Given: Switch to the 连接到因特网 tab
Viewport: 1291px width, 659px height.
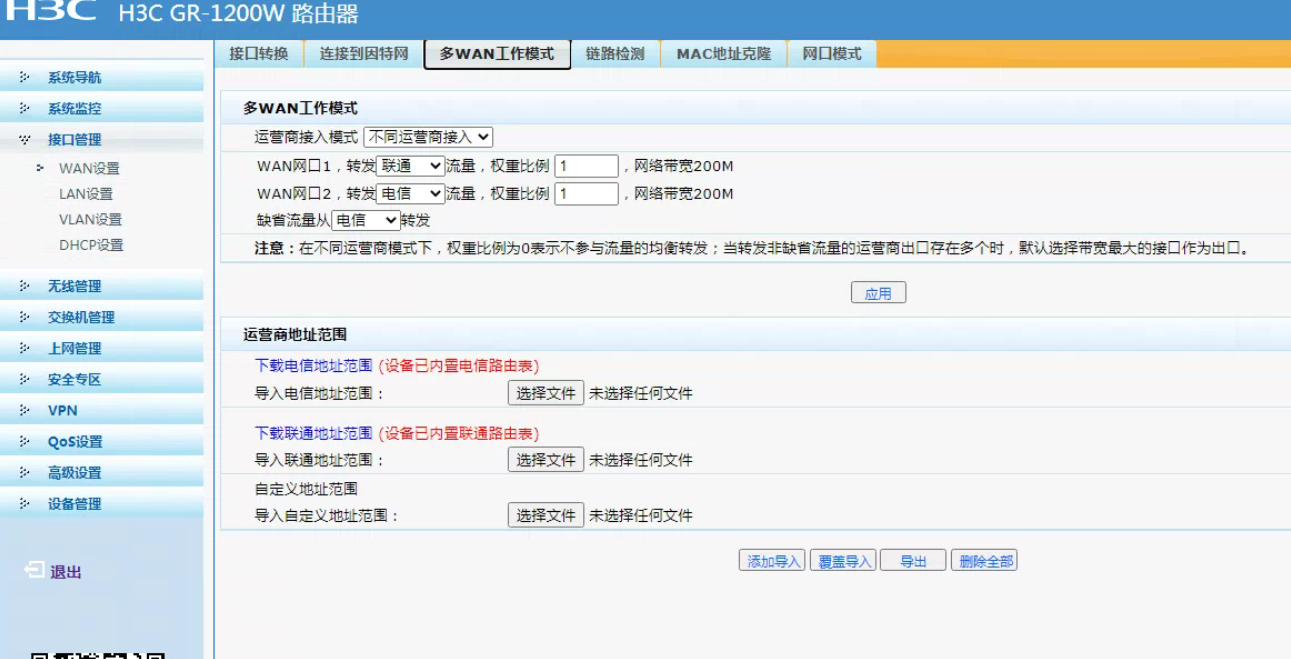Looking at the screenshot, I should click(x=364, y=54).
